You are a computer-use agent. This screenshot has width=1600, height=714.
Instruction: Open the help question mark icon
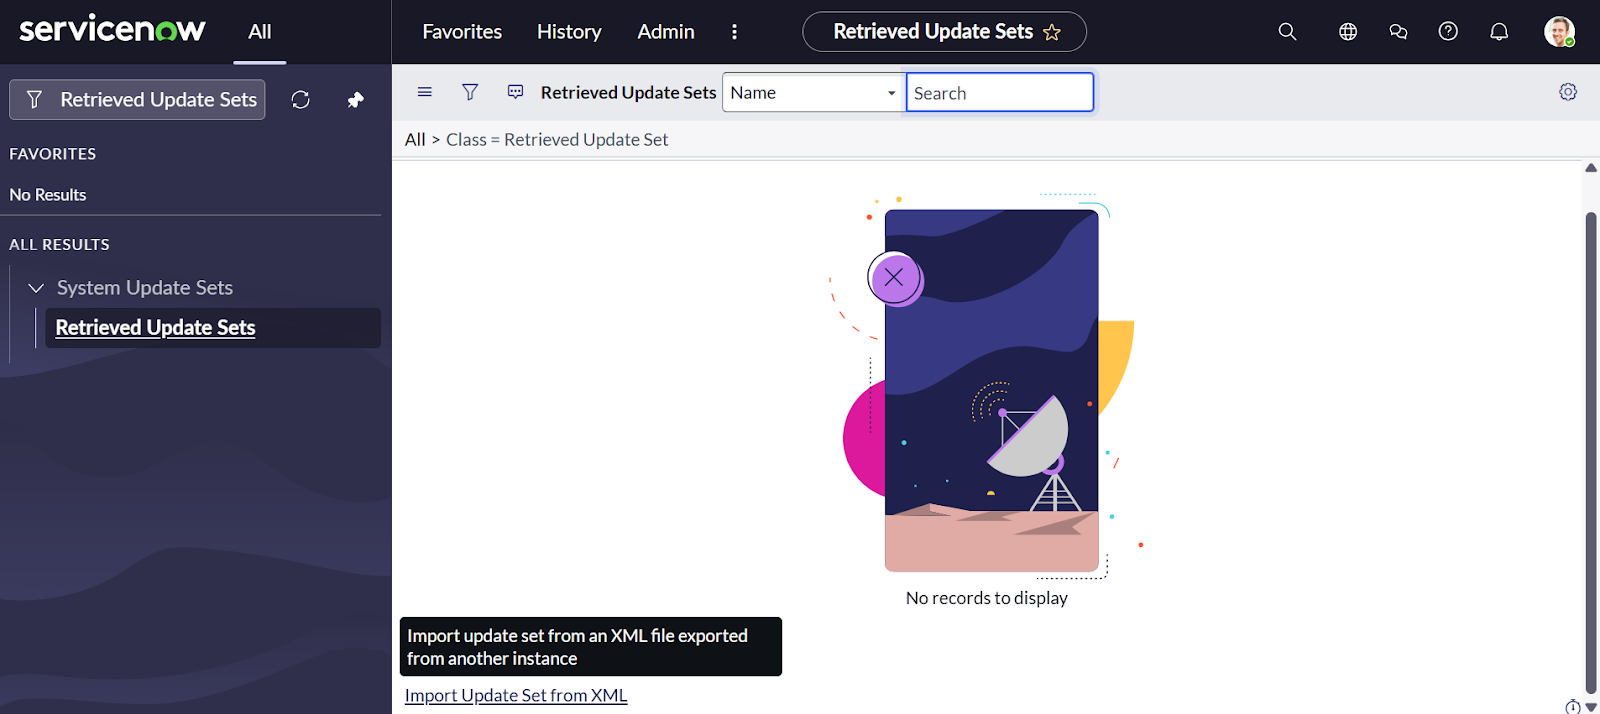(1448, 32)
